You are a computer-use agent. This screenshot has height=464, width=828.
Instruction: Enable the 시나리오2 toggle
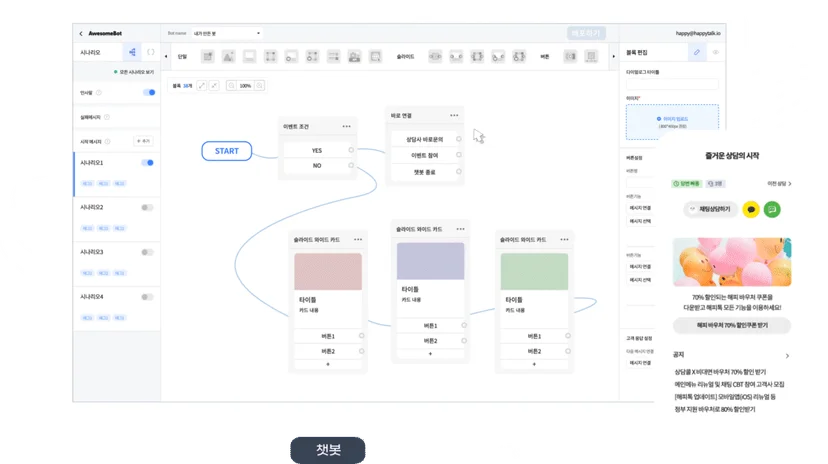tap(147, 207)
